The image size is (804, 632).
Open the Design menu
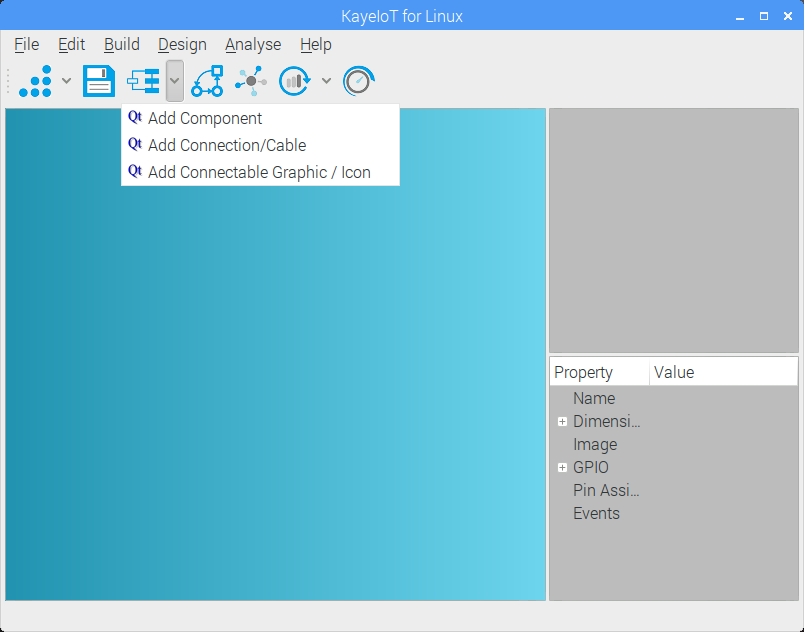tap(182, 45)
